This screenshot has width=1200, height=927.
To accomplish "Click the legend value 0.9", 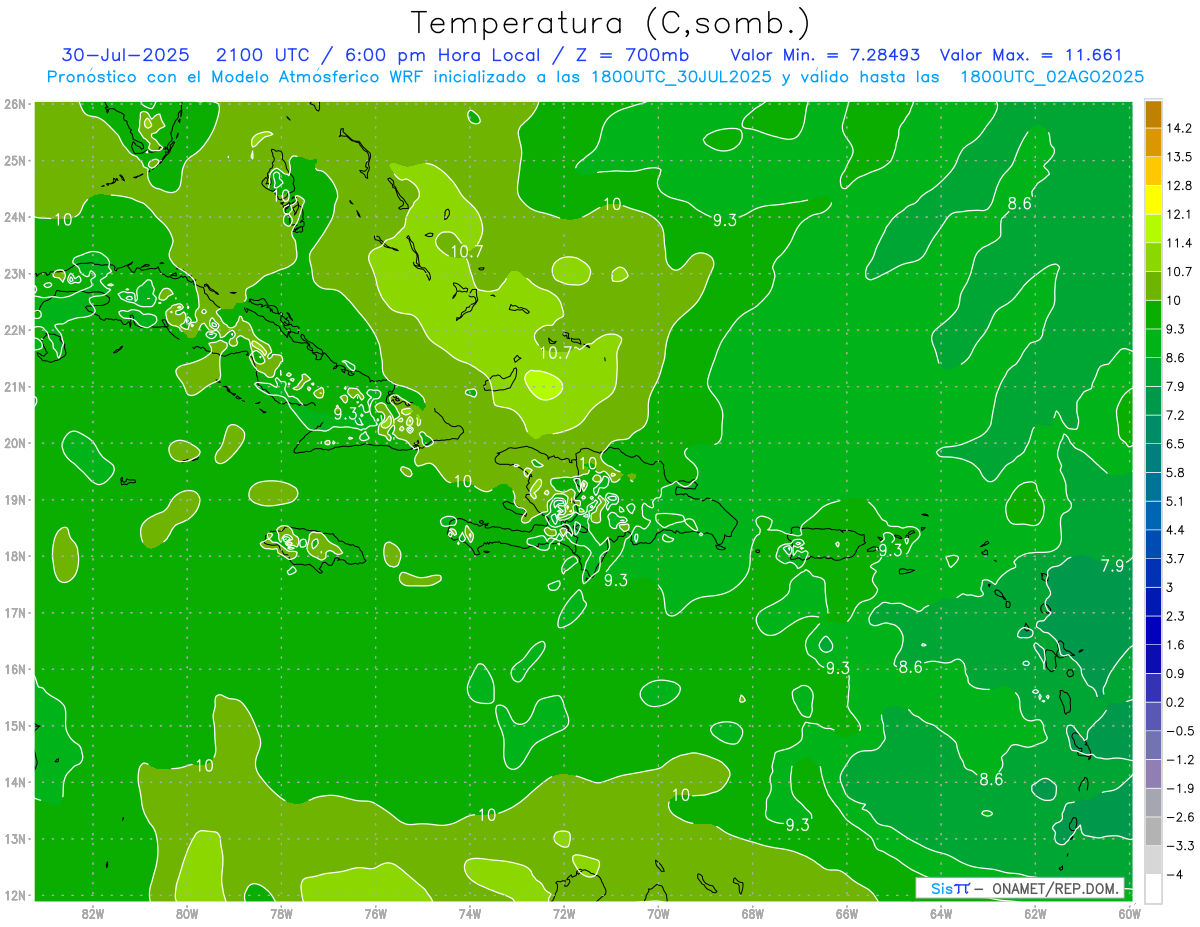I will pyautogui.click(x=1176, y=673).
